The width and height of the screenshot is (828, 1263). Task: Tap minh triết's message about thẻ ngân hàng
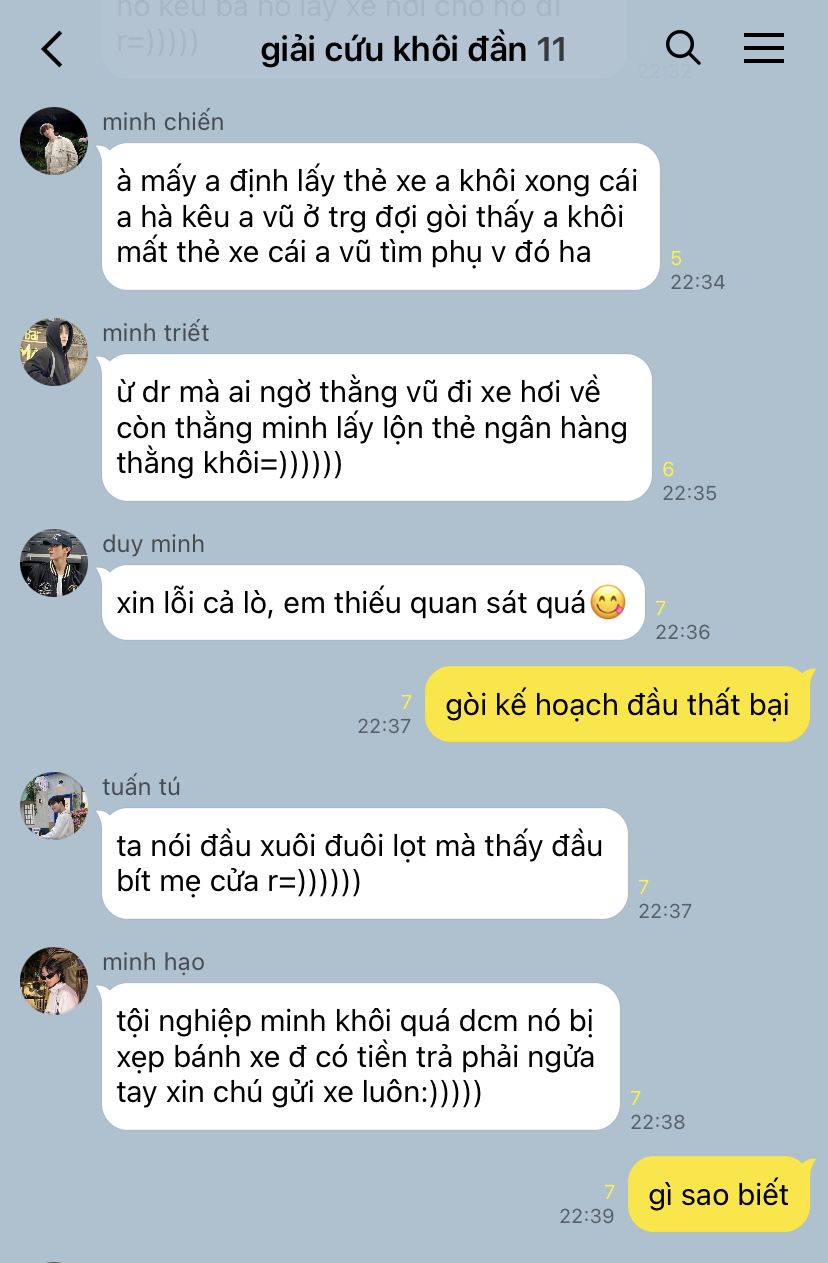tap(376, 428)
